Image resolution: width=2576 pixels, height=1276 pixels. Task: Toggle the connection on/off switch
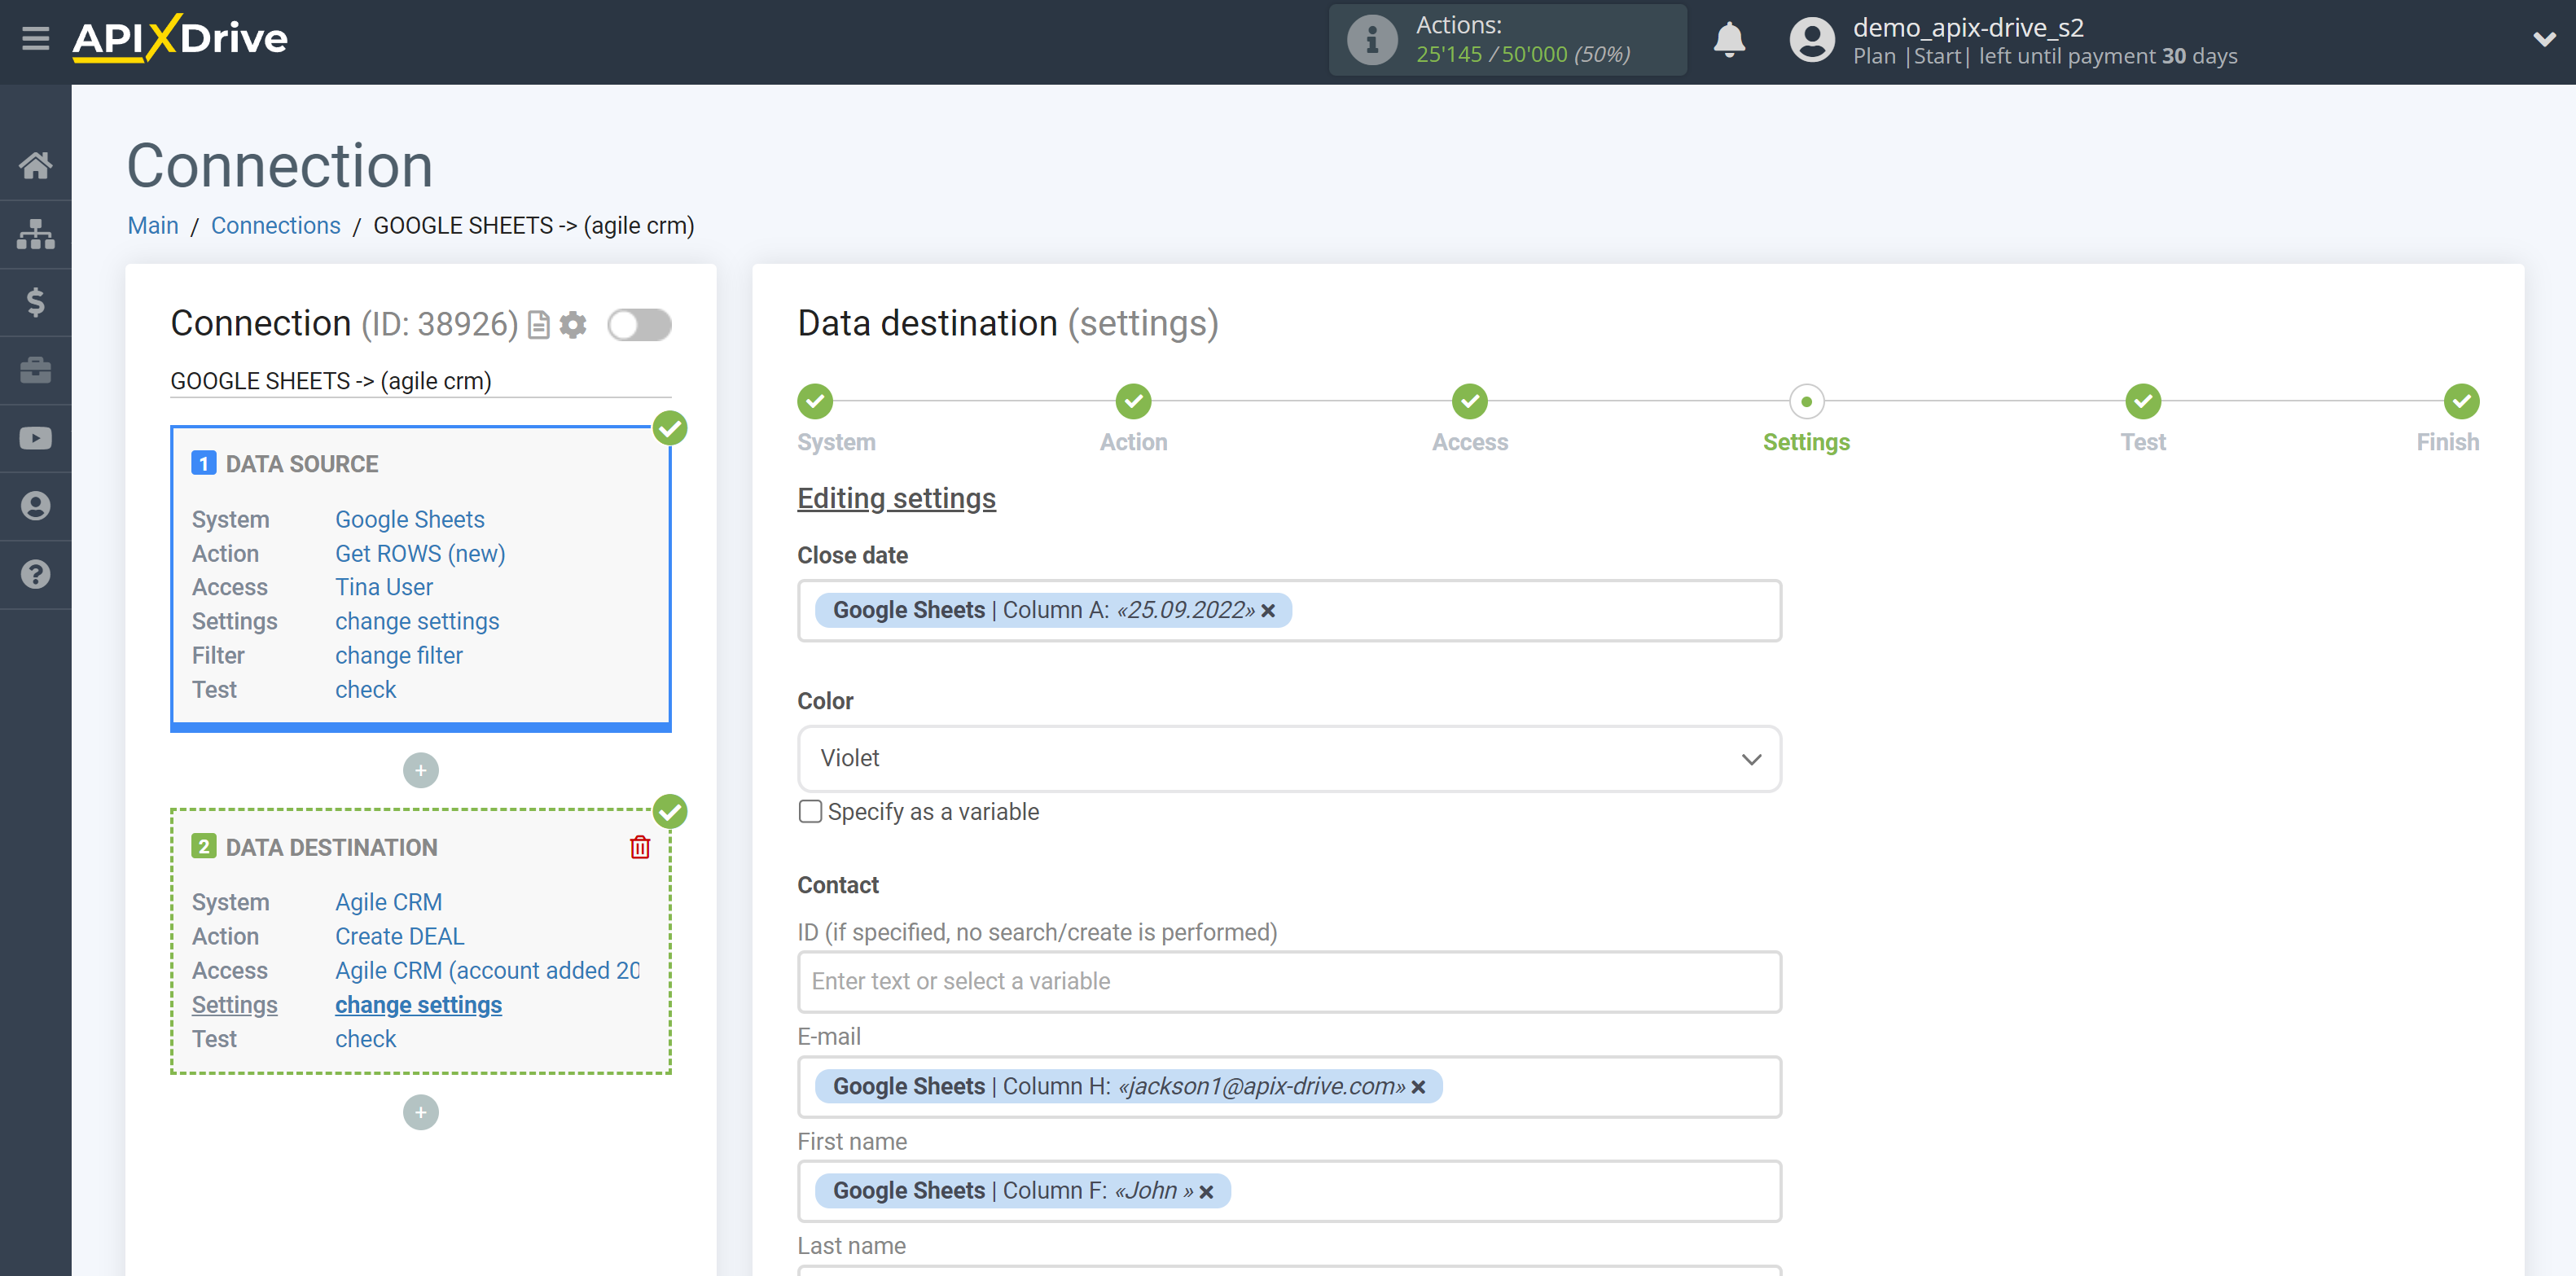click(x=640, y=325)
